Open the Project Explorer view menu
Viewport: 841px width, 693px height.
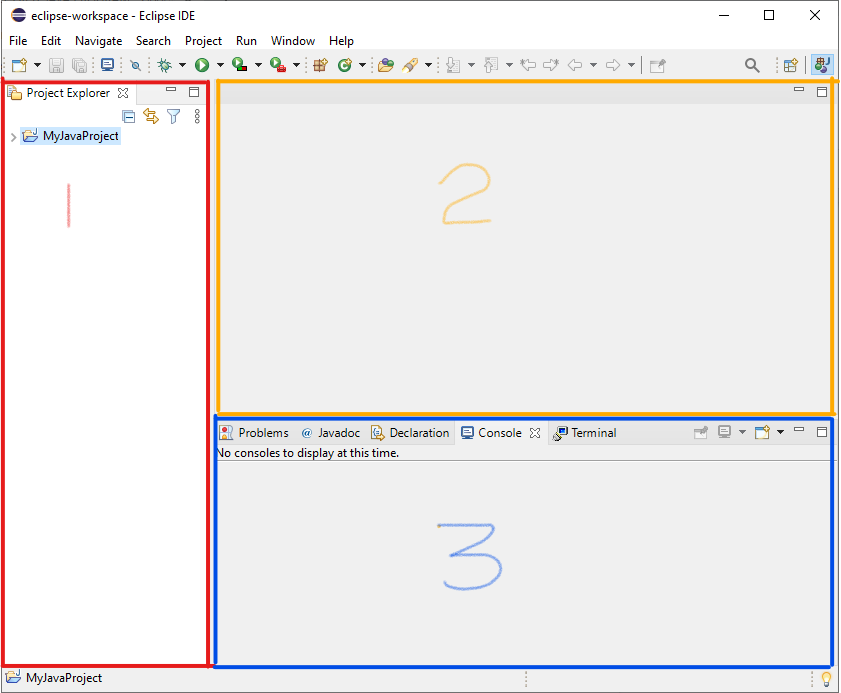coord(196,116)
